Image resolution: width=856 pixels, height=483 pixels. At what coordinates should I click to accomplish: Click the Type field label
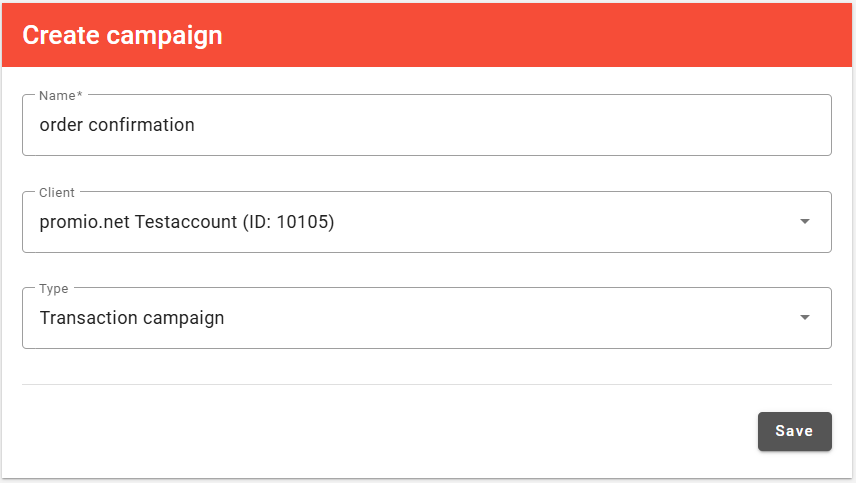coord(54,289)
